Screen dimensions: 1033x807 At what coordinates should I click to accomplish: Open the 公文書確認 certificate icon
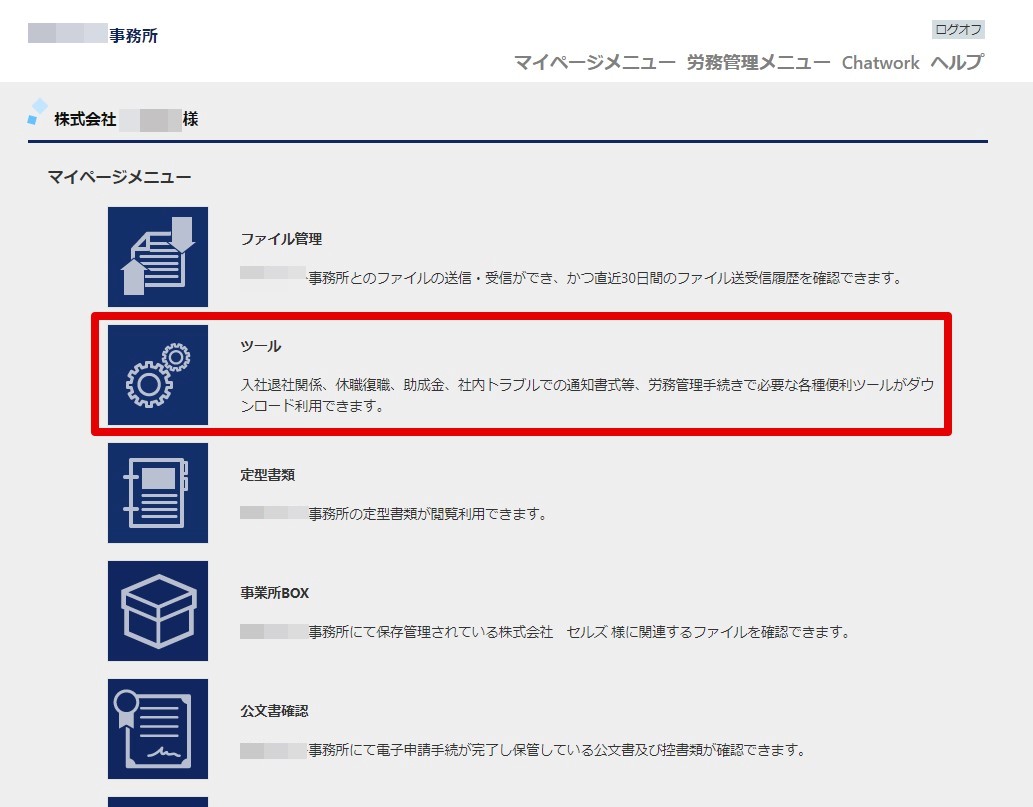(157, 729)
